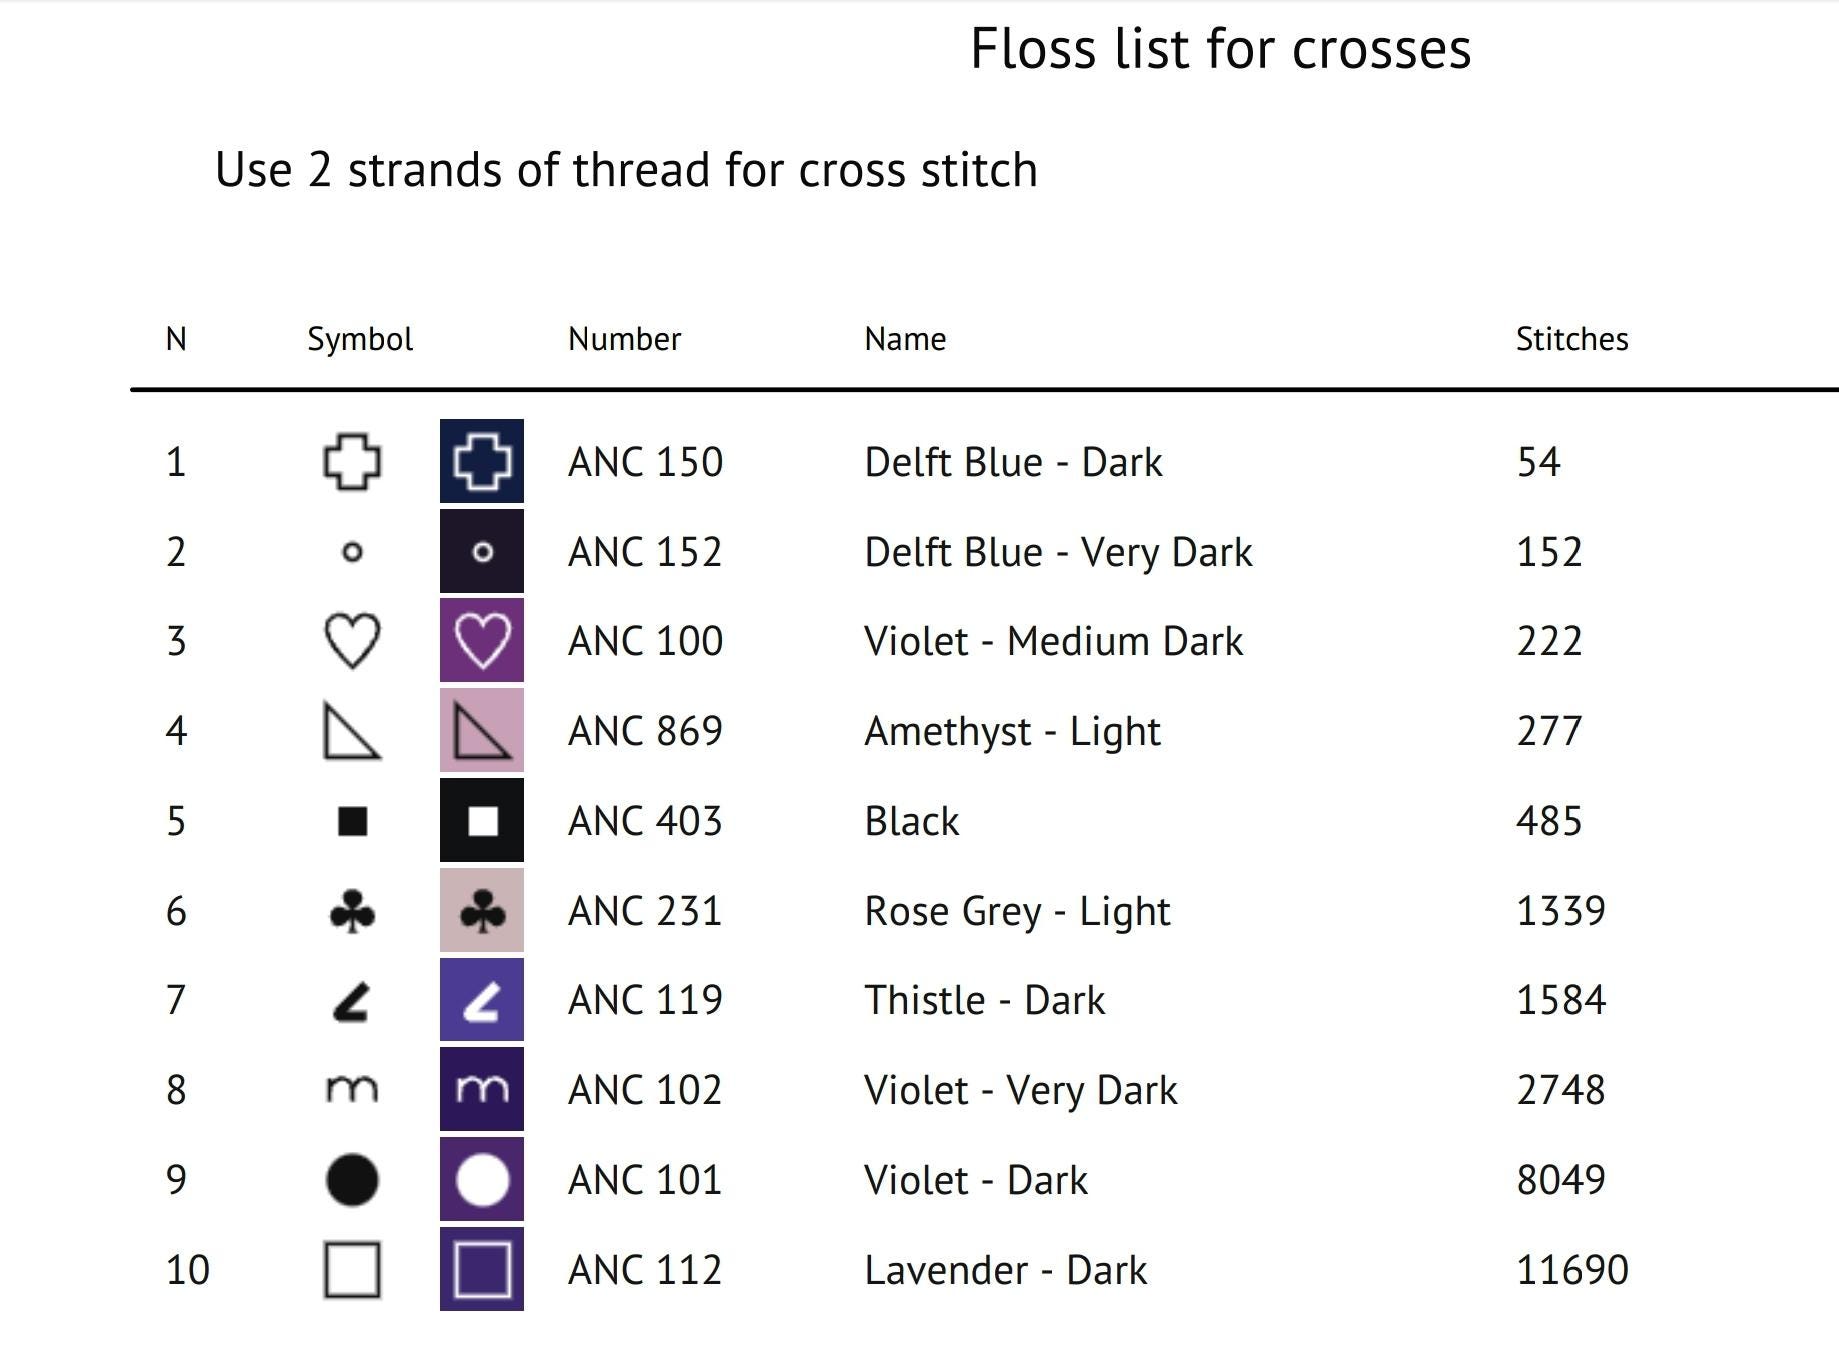Image resolution: width=1839 pixels, height=1363 pixels.
Task: Click the black filled circle symbol
Action: [x=352, y=1180]
